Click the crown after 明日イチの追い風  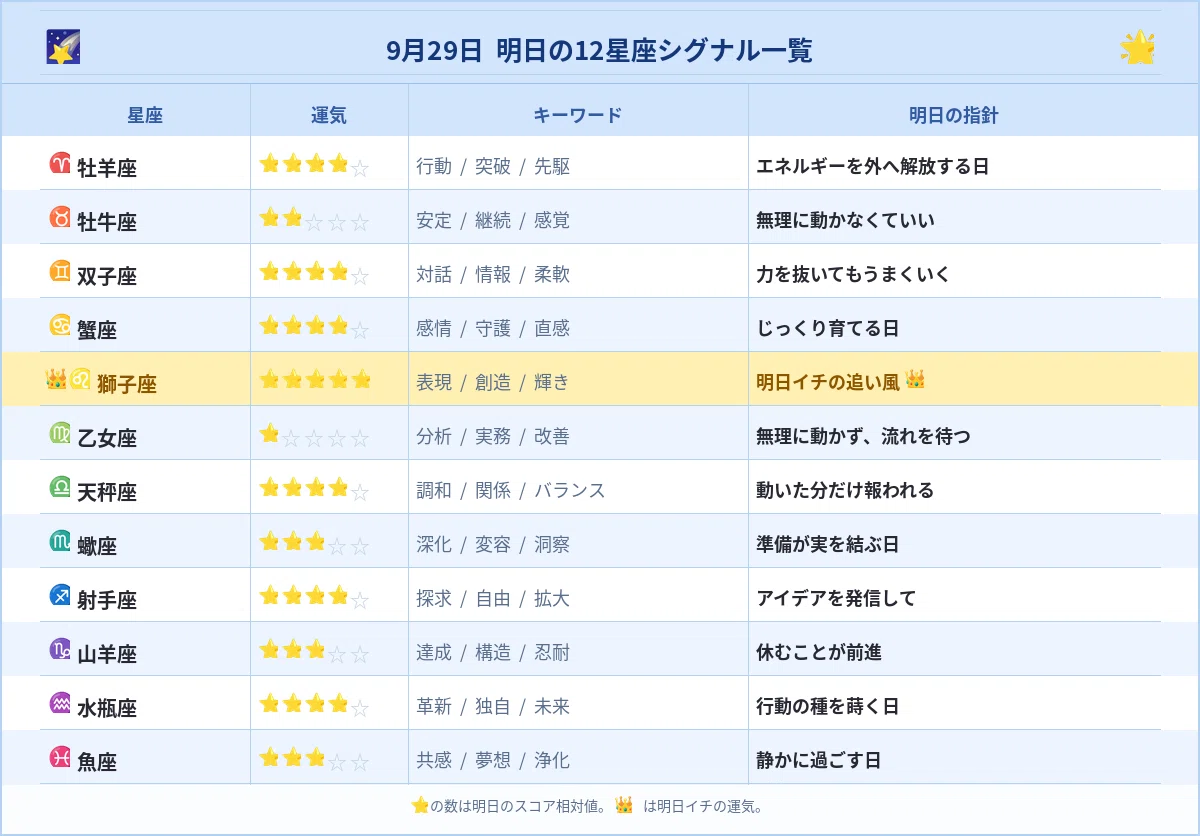pyautogui.click(x=915, y=379)
